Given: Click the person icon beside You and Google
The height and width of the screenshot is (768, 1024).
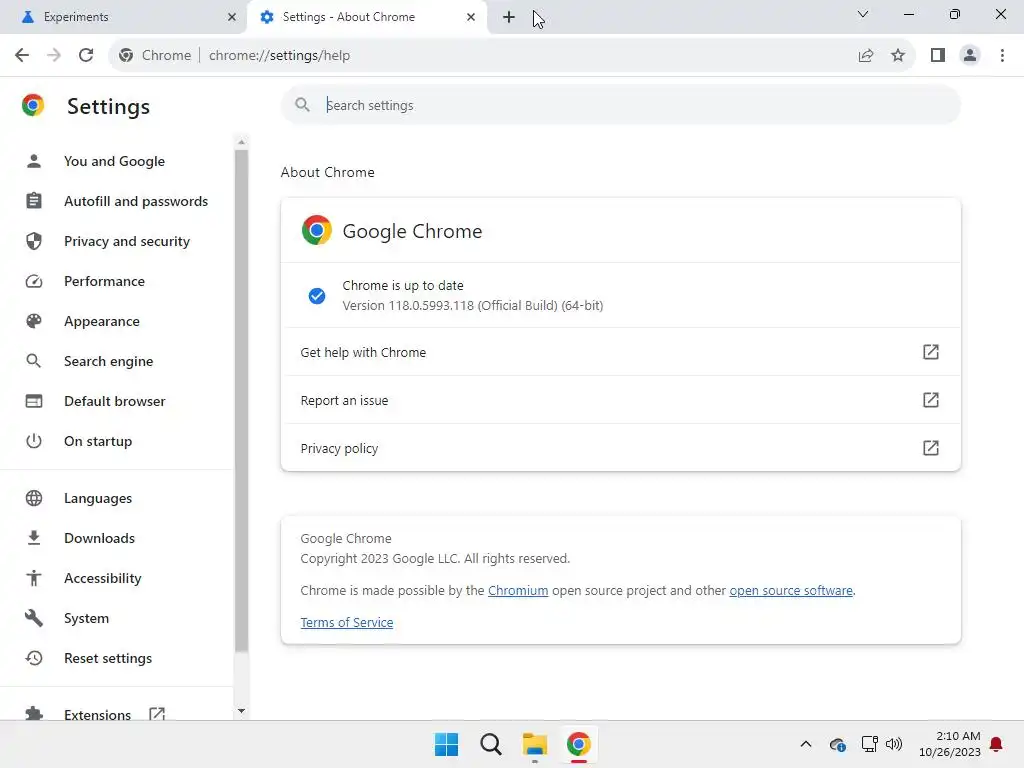Looking at the screenshot, I should [x=34, y=161].
